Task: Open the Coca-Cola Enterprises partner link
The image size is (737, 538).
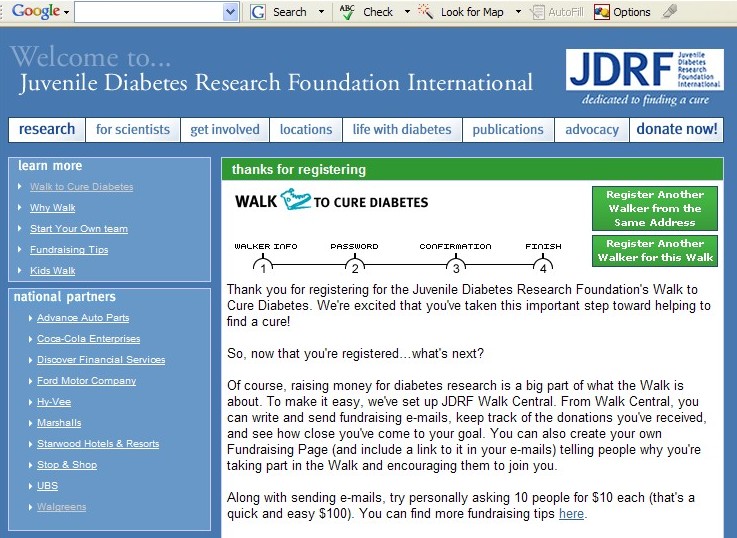Action: (88, 339)
